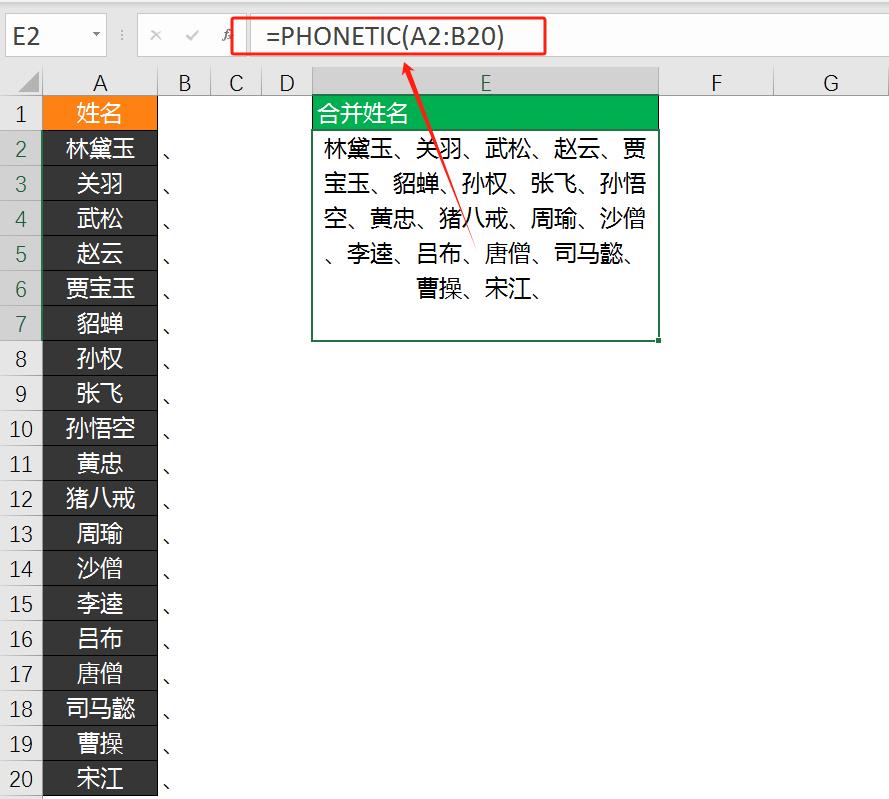Select cell containing 唐僧

pos(100,674)
